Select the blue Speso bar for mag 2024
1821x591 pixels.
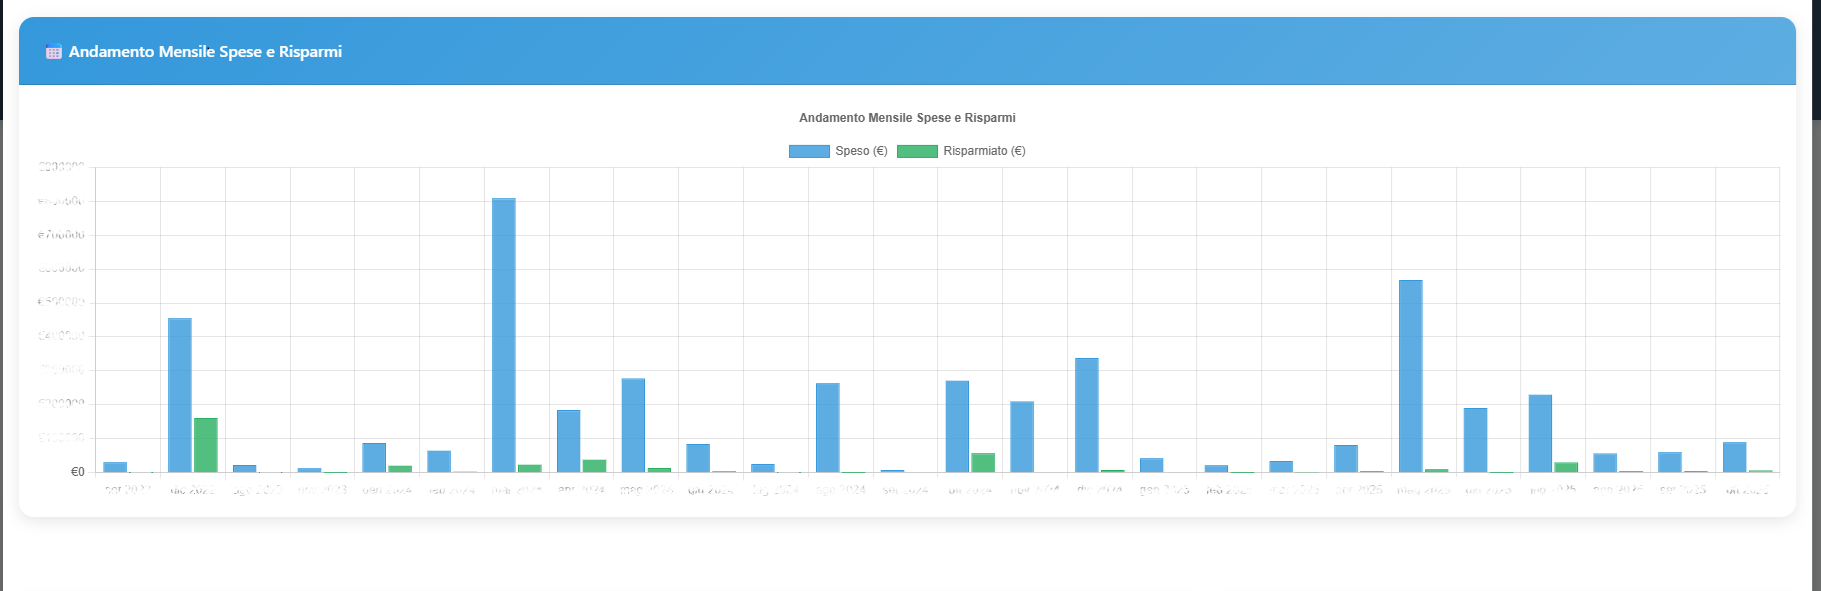coord(633,425)
